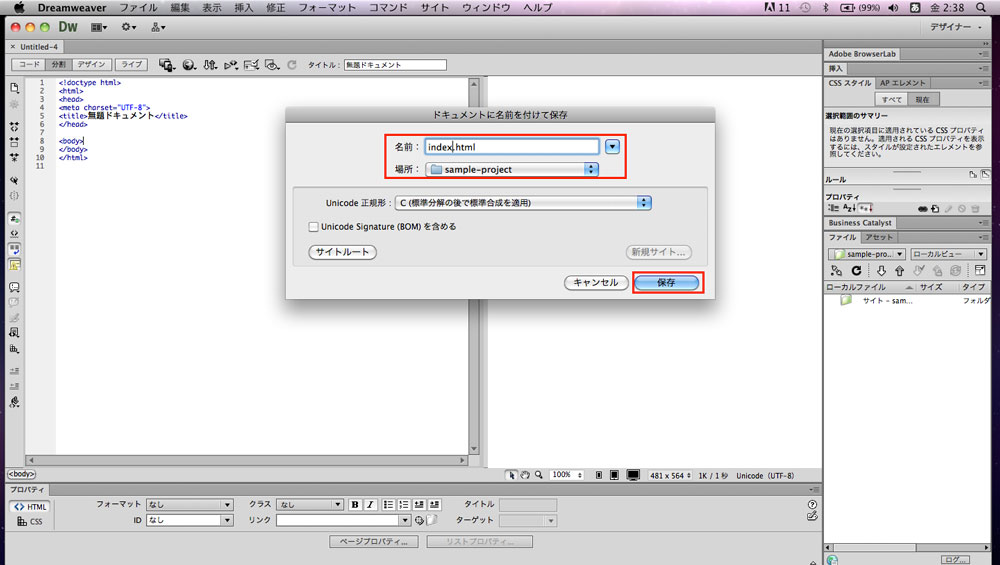The width and height of the screenshot is (1000, 565).
Task: Click the new CSS rule icon
Action: 935,209
